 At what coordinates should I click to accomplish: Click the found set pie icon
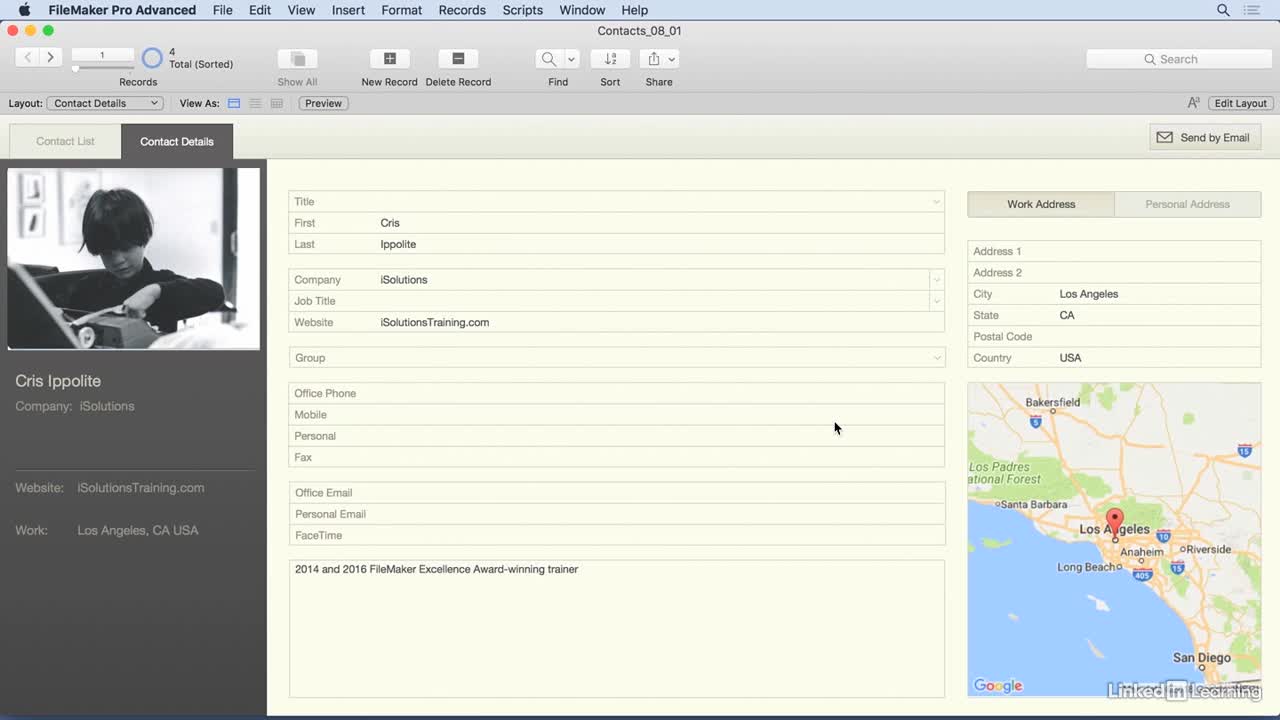pos(152,58)
